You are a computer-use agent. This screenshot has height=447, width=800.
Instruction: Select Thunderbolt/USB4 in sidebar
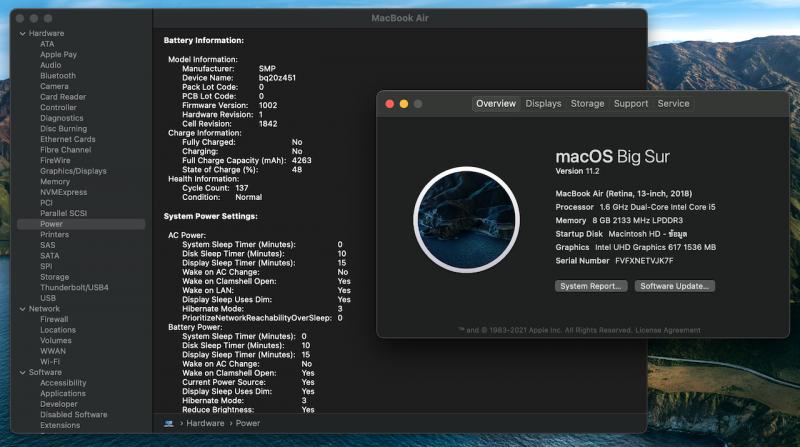pos(74,287)
